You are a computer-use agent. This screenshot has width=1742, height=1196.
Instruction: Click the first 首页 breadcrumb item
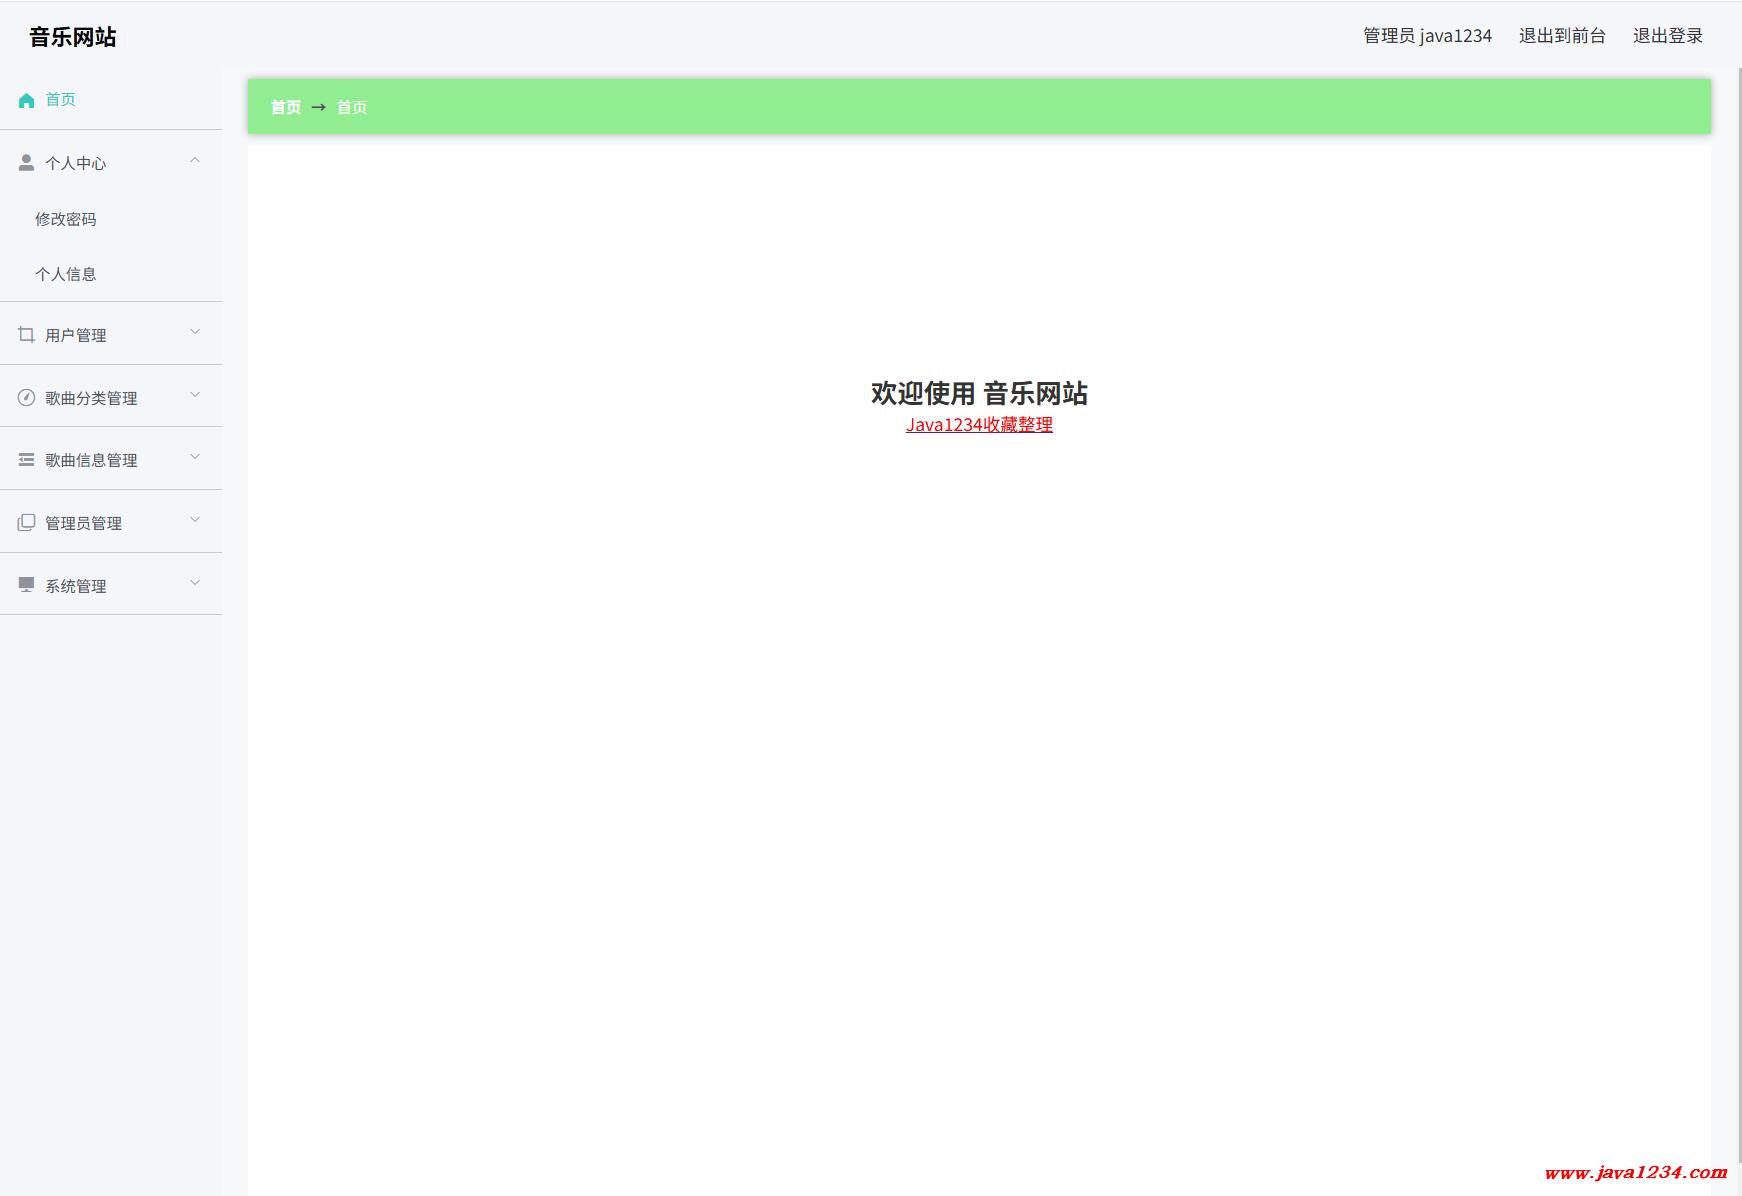pyautogui.click(x=286, y=107)
